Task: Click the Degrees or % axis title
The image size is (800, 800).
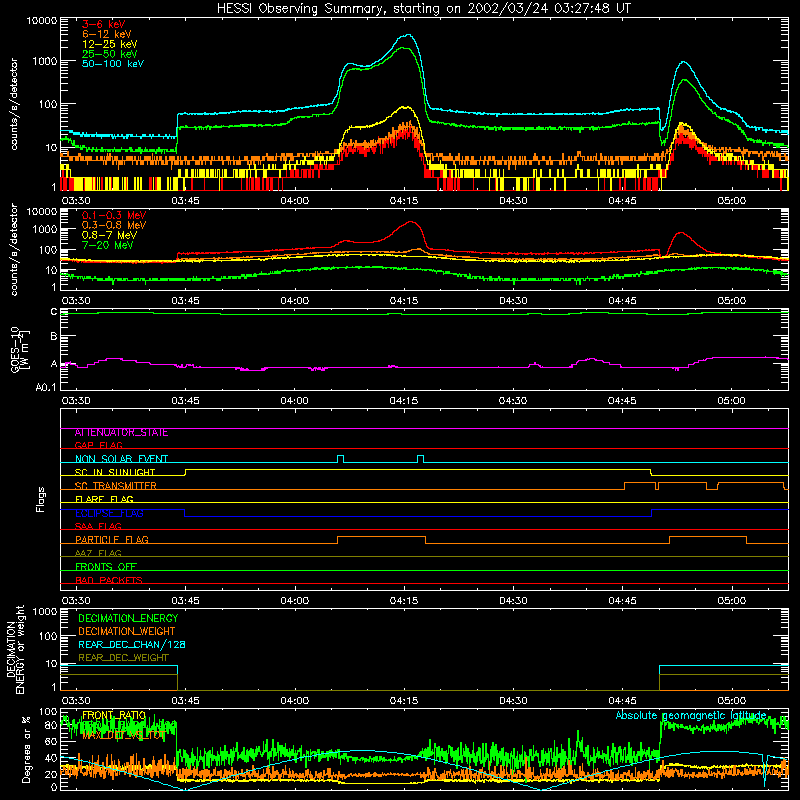Action: coord(26,749)
